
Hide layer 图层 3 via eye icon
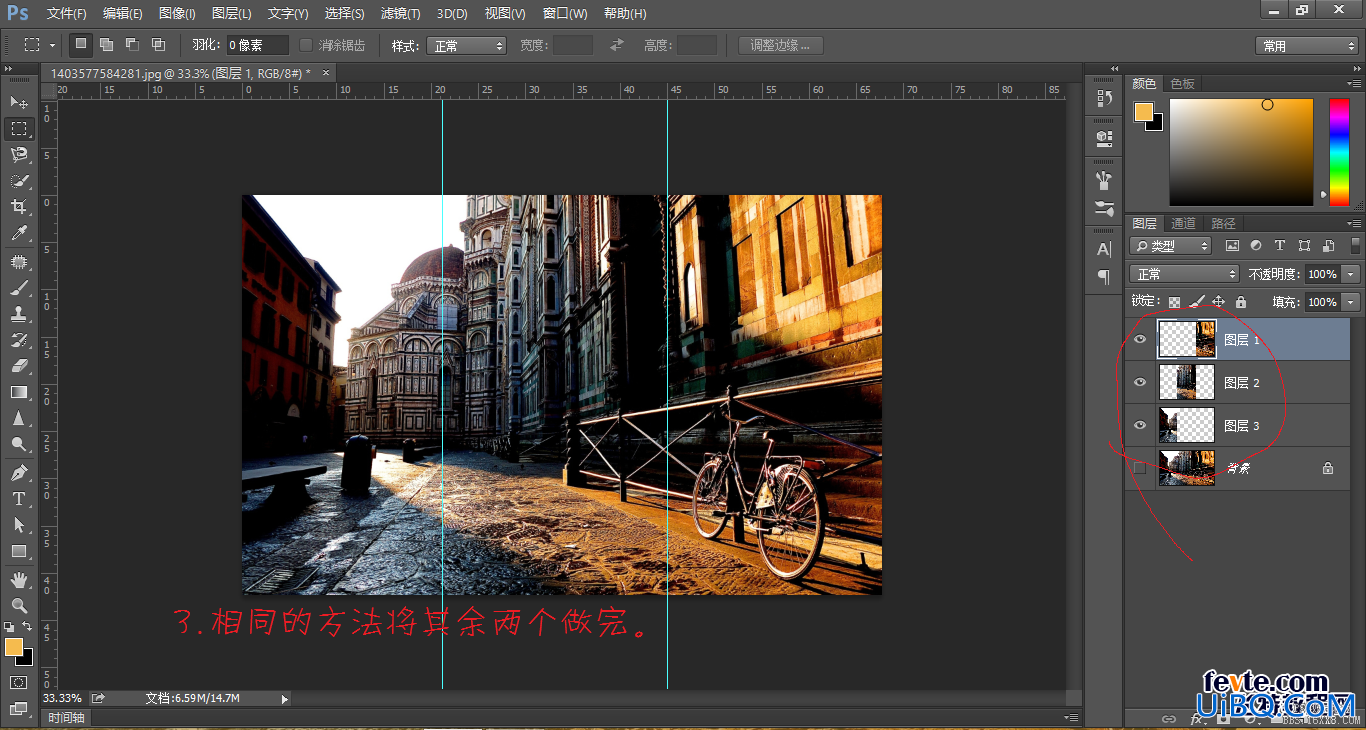(1140, 426)
